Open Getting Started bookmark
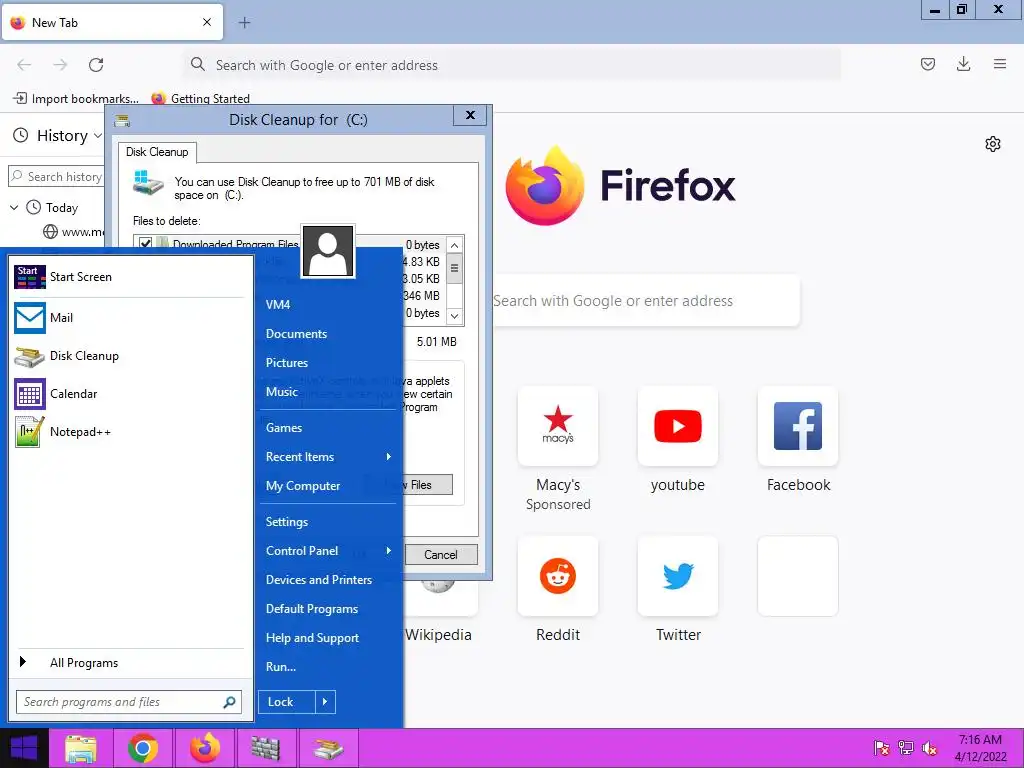The height and width of the screenshot is (768, 1024). (x=200, y=99)
